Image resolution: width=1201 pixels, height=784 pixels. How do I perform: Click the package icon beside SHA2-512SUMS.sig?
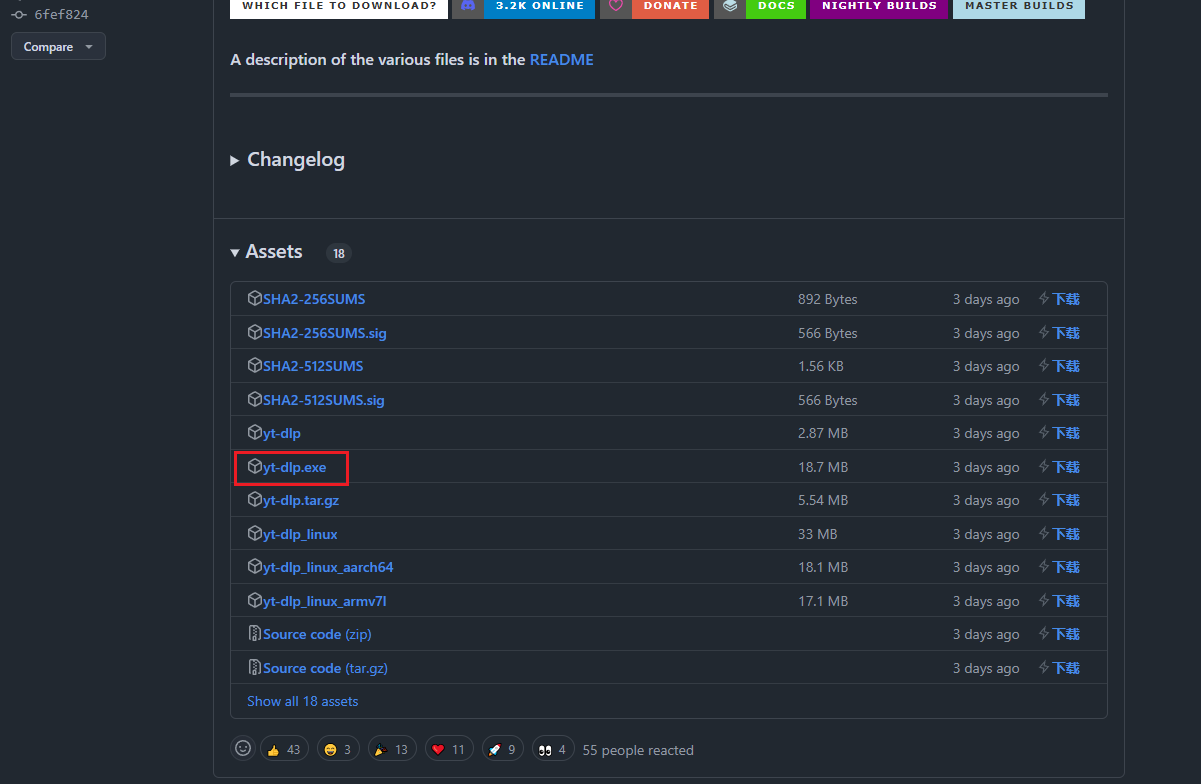pyautogui.click(x=255, y=400)
